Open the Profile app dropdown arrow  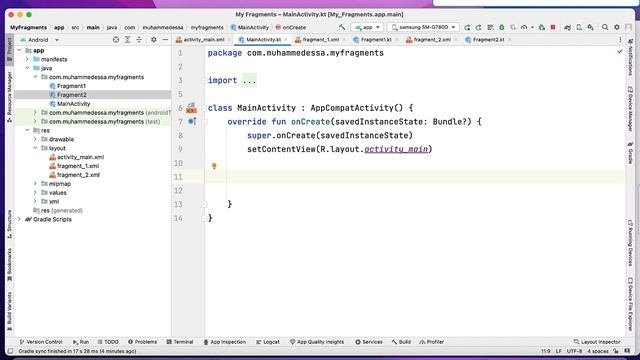[x=532, y=27]
